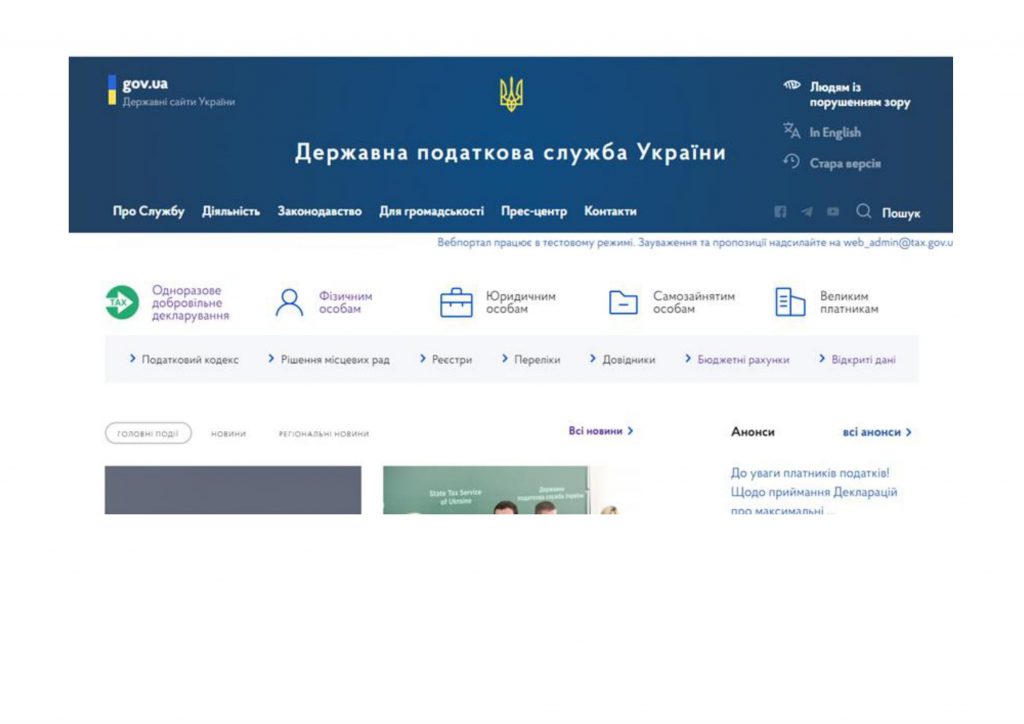The image size is (1024, 724).
Task: Open Великим платникам section
Action: pos(849,302)
